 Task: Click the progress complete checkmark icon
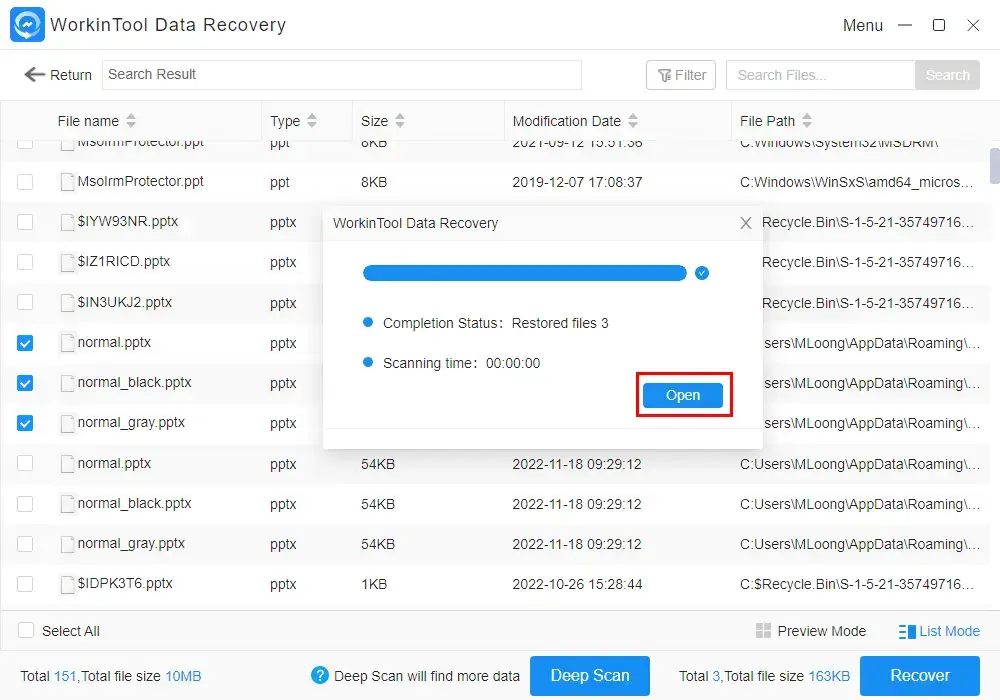click(702, 273)
